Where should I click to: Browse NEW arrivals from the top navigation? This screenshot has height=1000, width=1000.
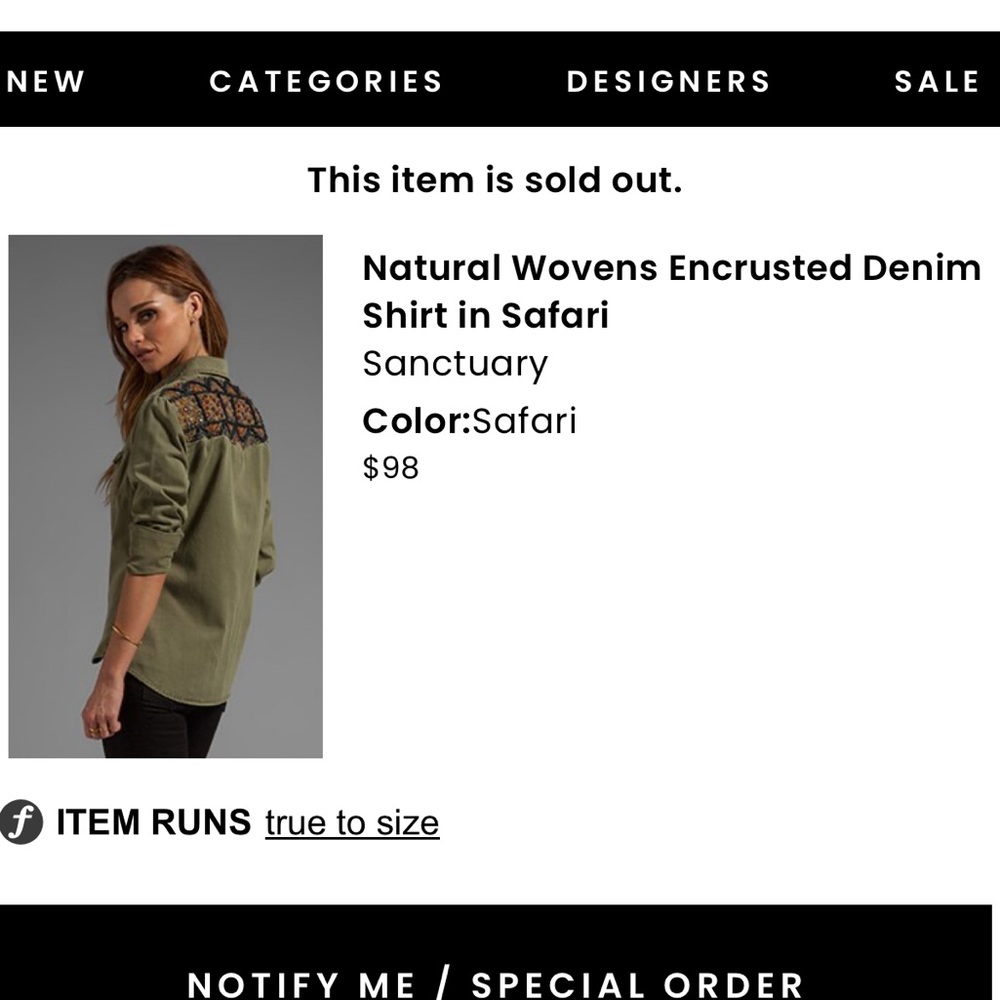pos(45,81)
